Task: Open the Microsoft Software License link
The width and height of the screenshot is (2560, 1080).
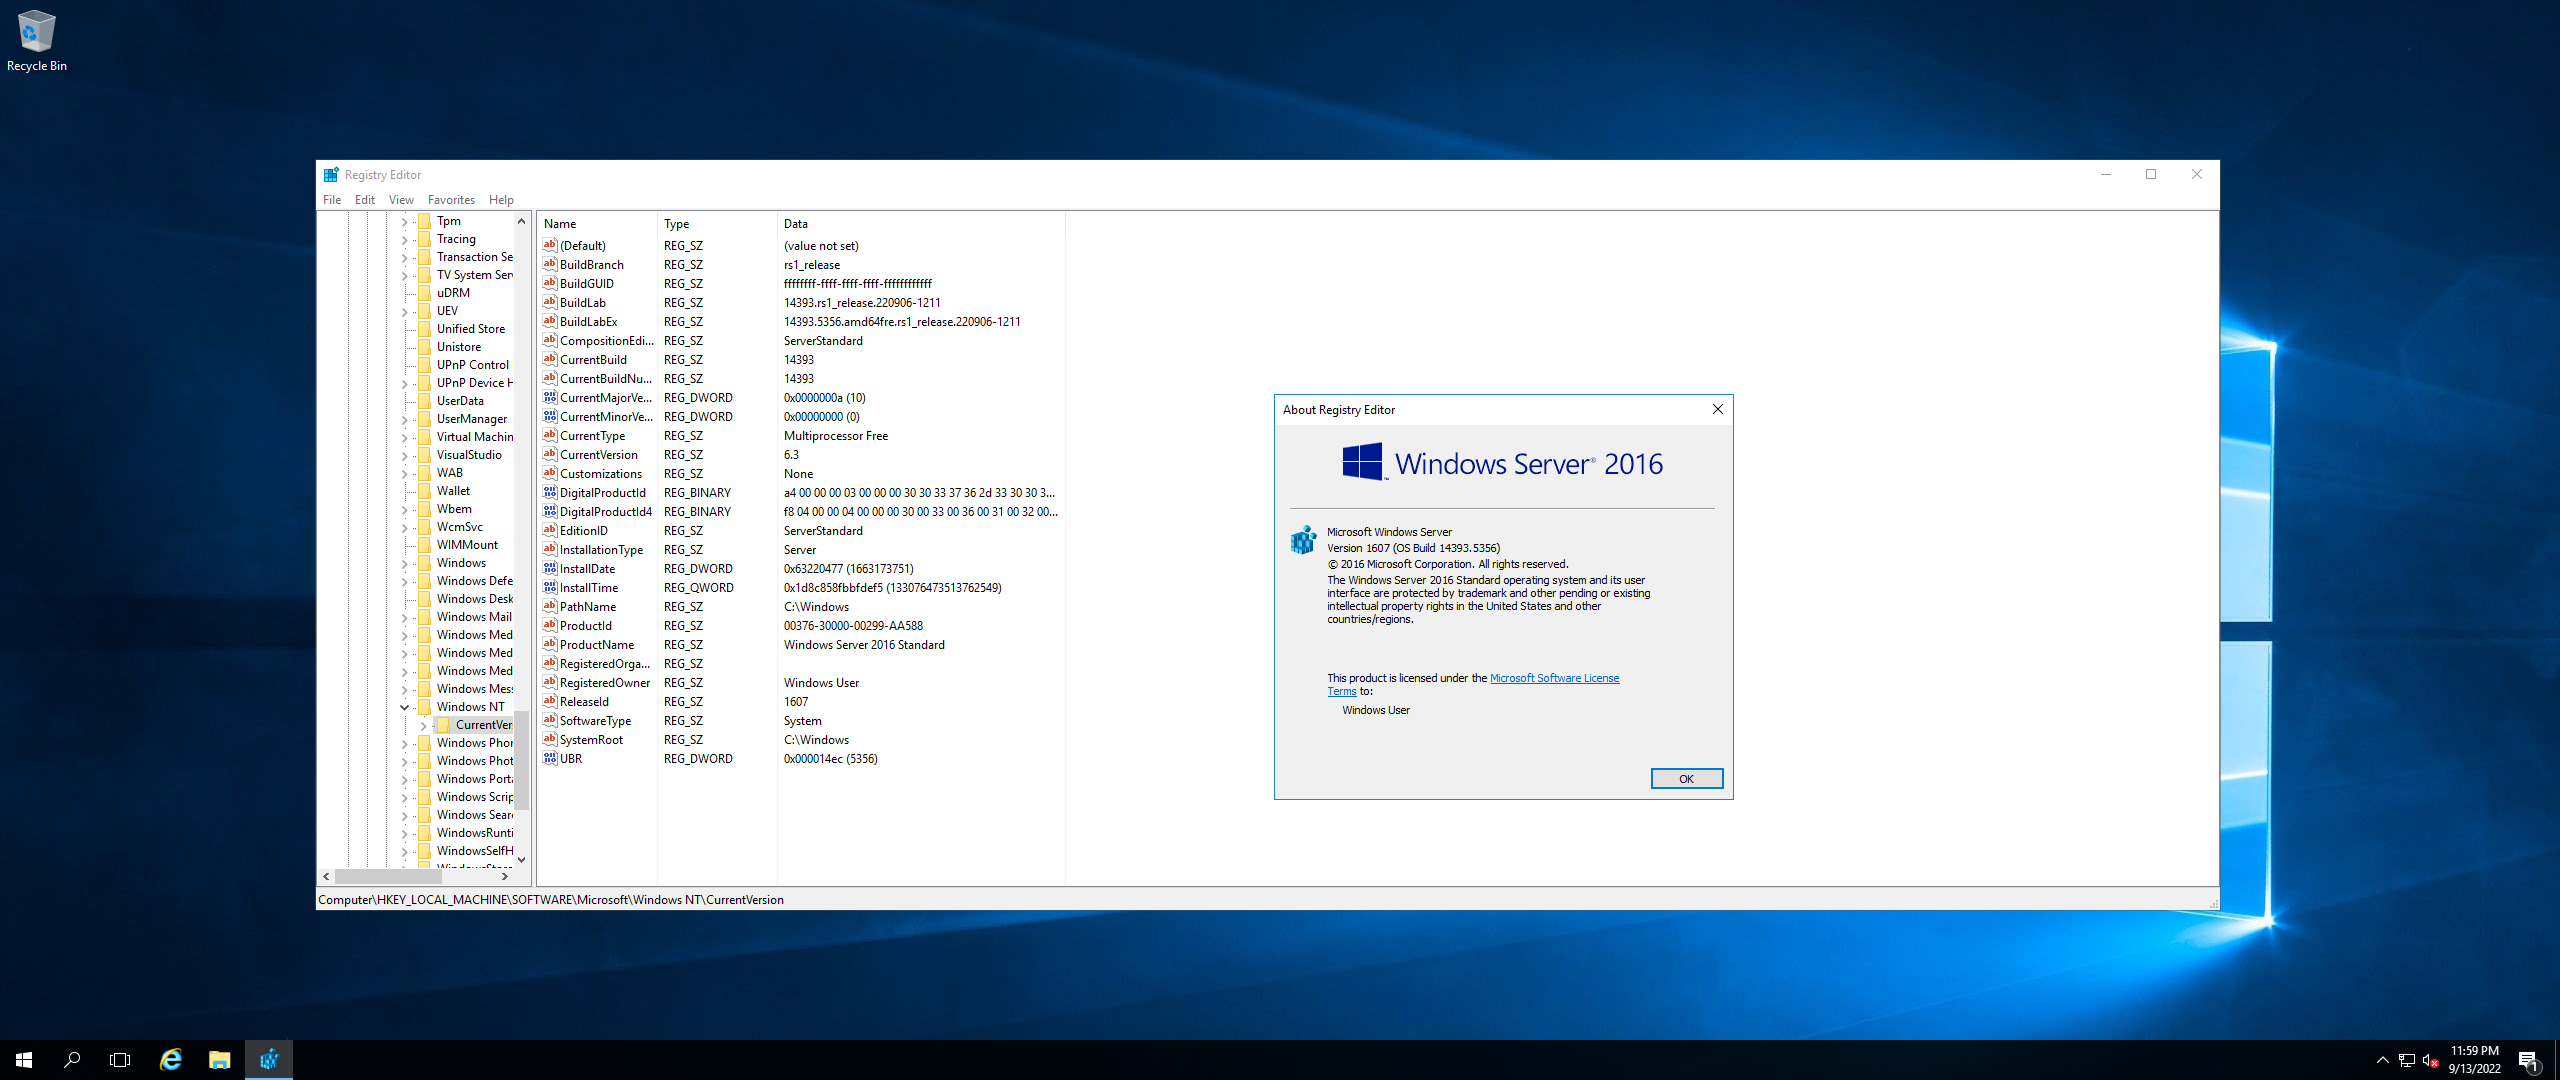Action: [1554, 678]
